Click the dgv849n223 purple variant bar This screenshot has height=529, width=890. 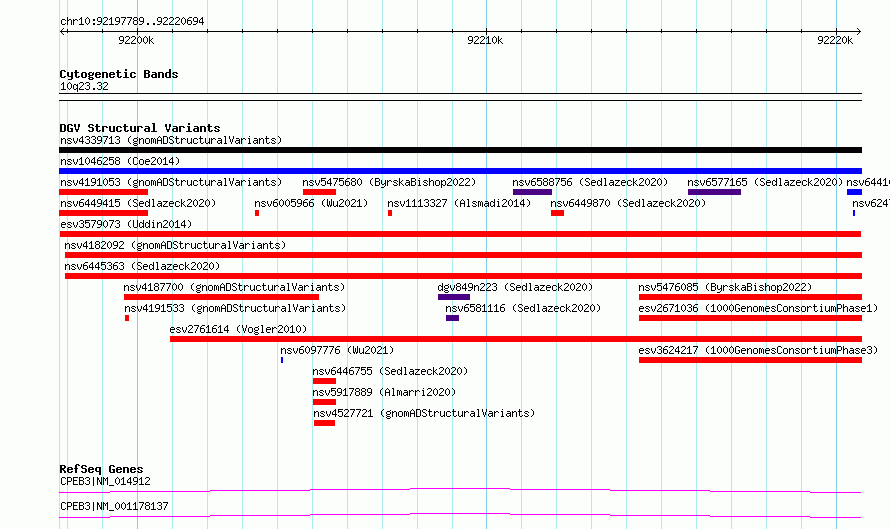pos(454,297)
